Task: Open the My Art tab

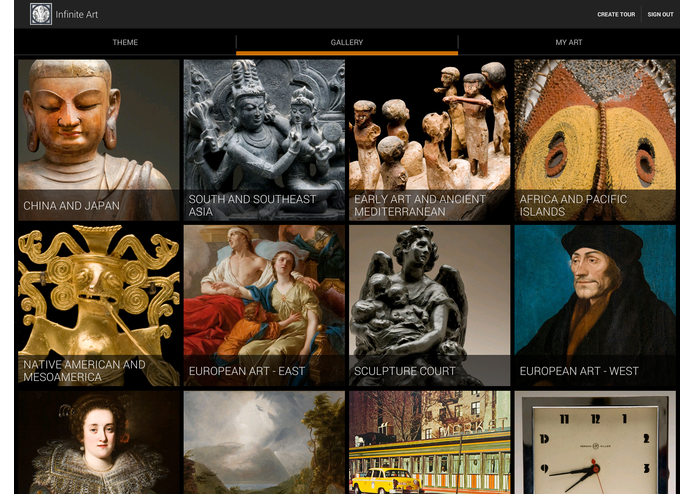Action: point(569,43)
